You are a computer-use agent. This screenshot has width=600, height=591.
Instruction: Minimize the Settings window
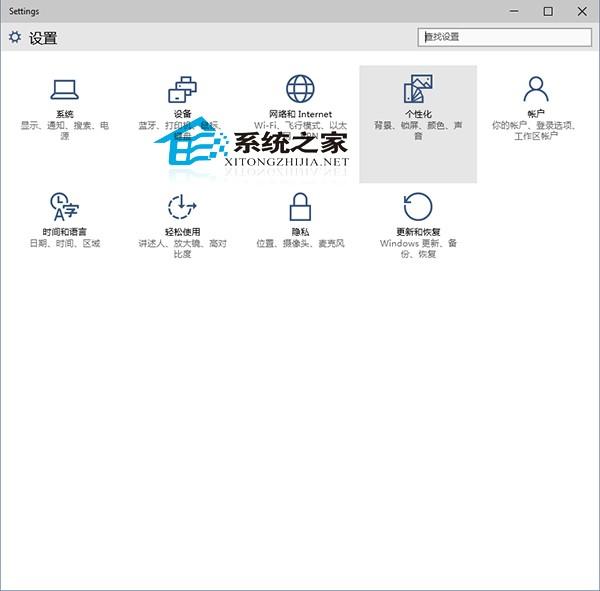[x=514, y=11]
